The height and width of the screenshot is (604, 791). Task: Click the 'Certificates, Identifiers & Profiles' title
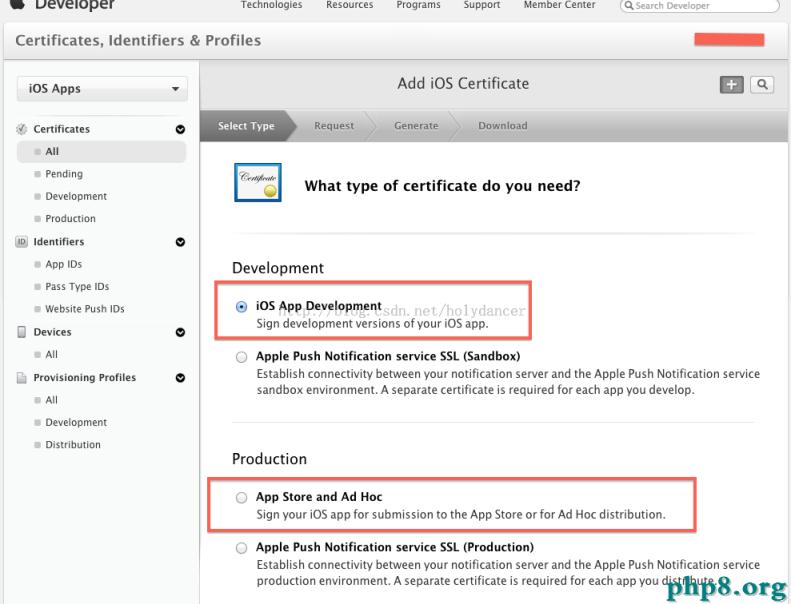coord(138,40)
